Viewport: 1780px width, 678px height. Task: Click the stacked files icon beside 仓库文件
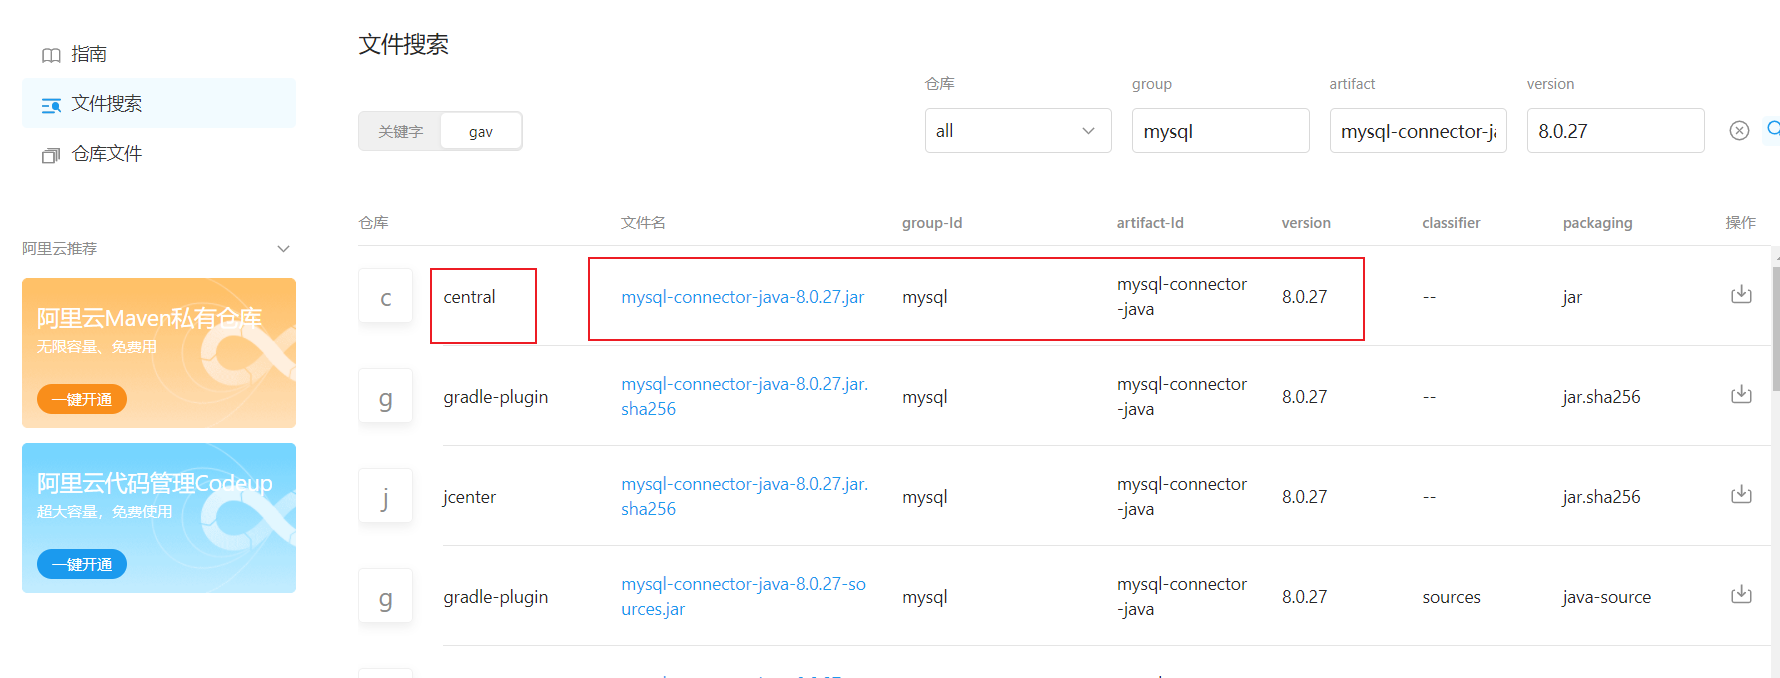coord(51,155)
